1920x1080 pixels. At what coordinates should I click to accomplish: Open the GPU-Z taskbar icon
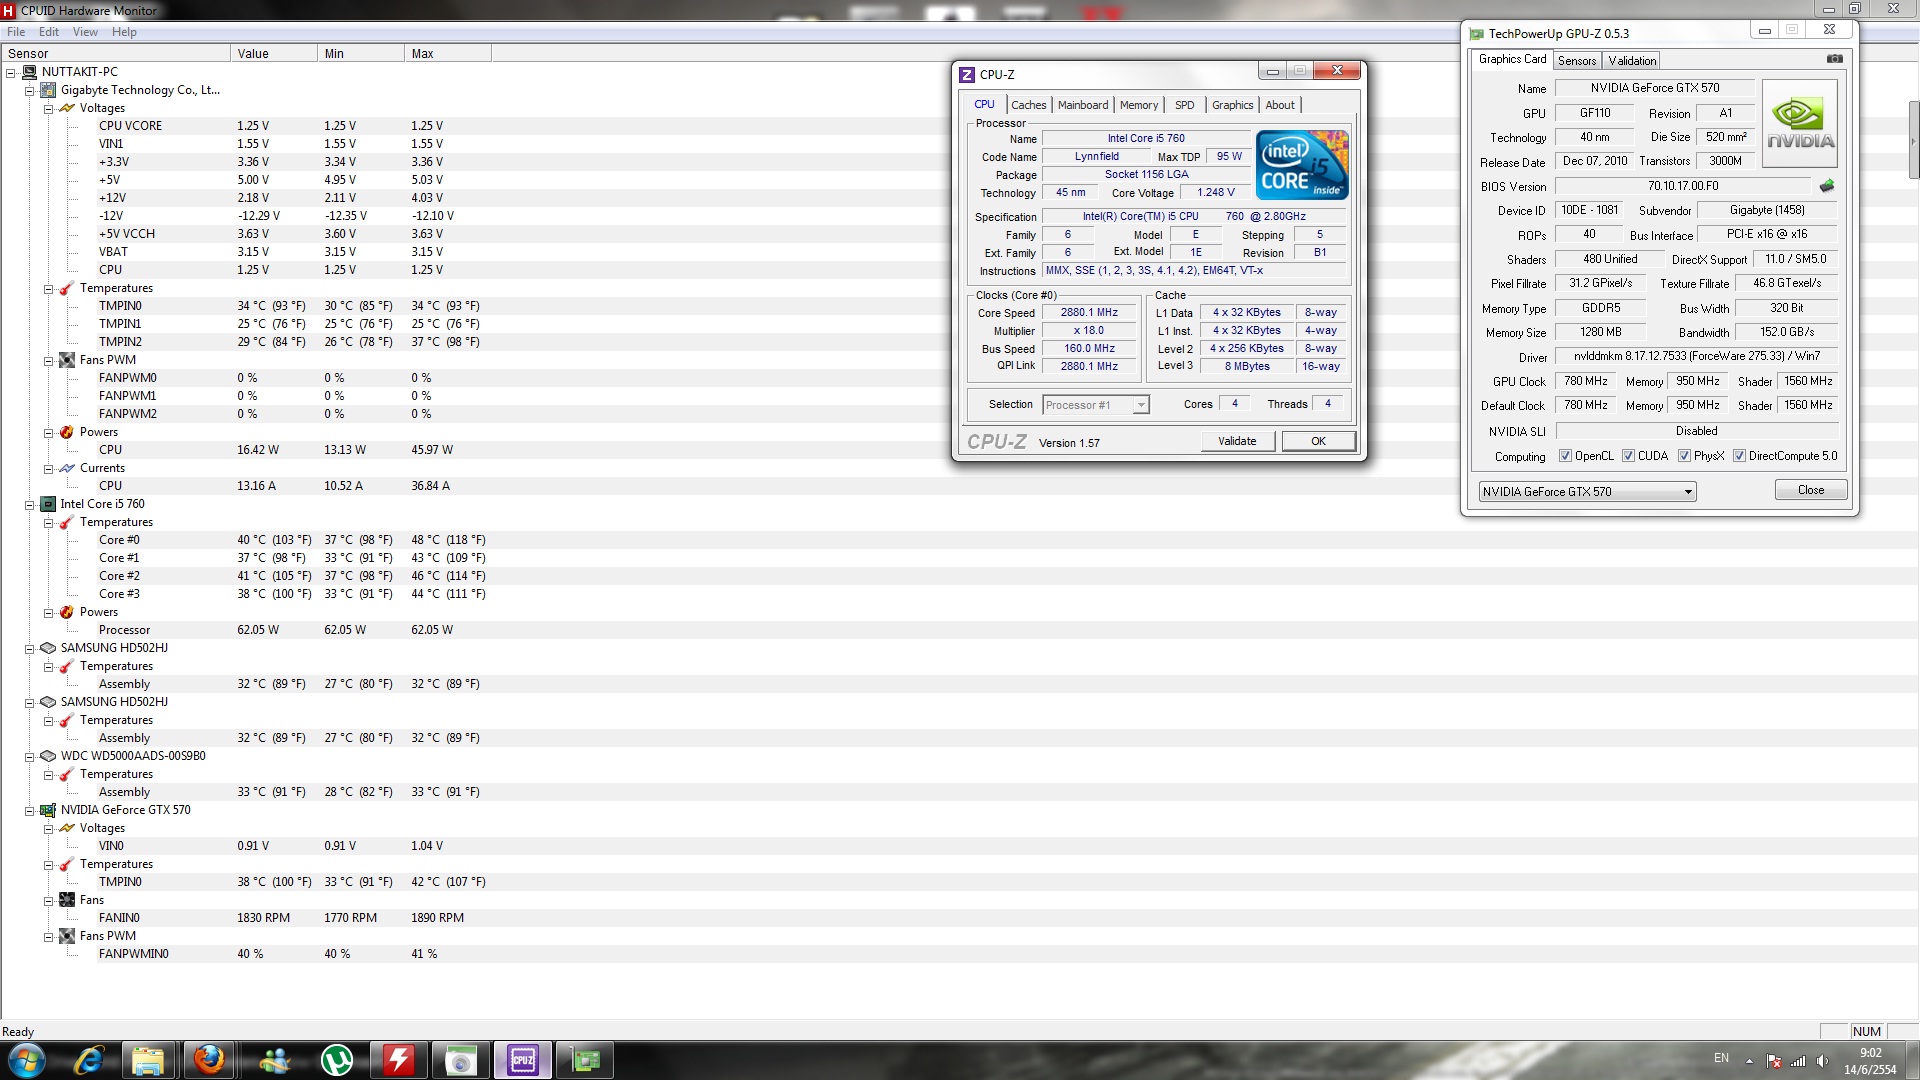coord(585,1060)
